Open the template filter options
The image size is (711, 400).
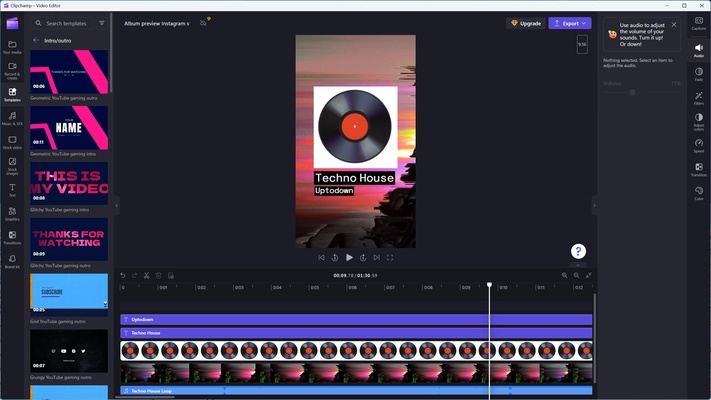tap(102, 23)
